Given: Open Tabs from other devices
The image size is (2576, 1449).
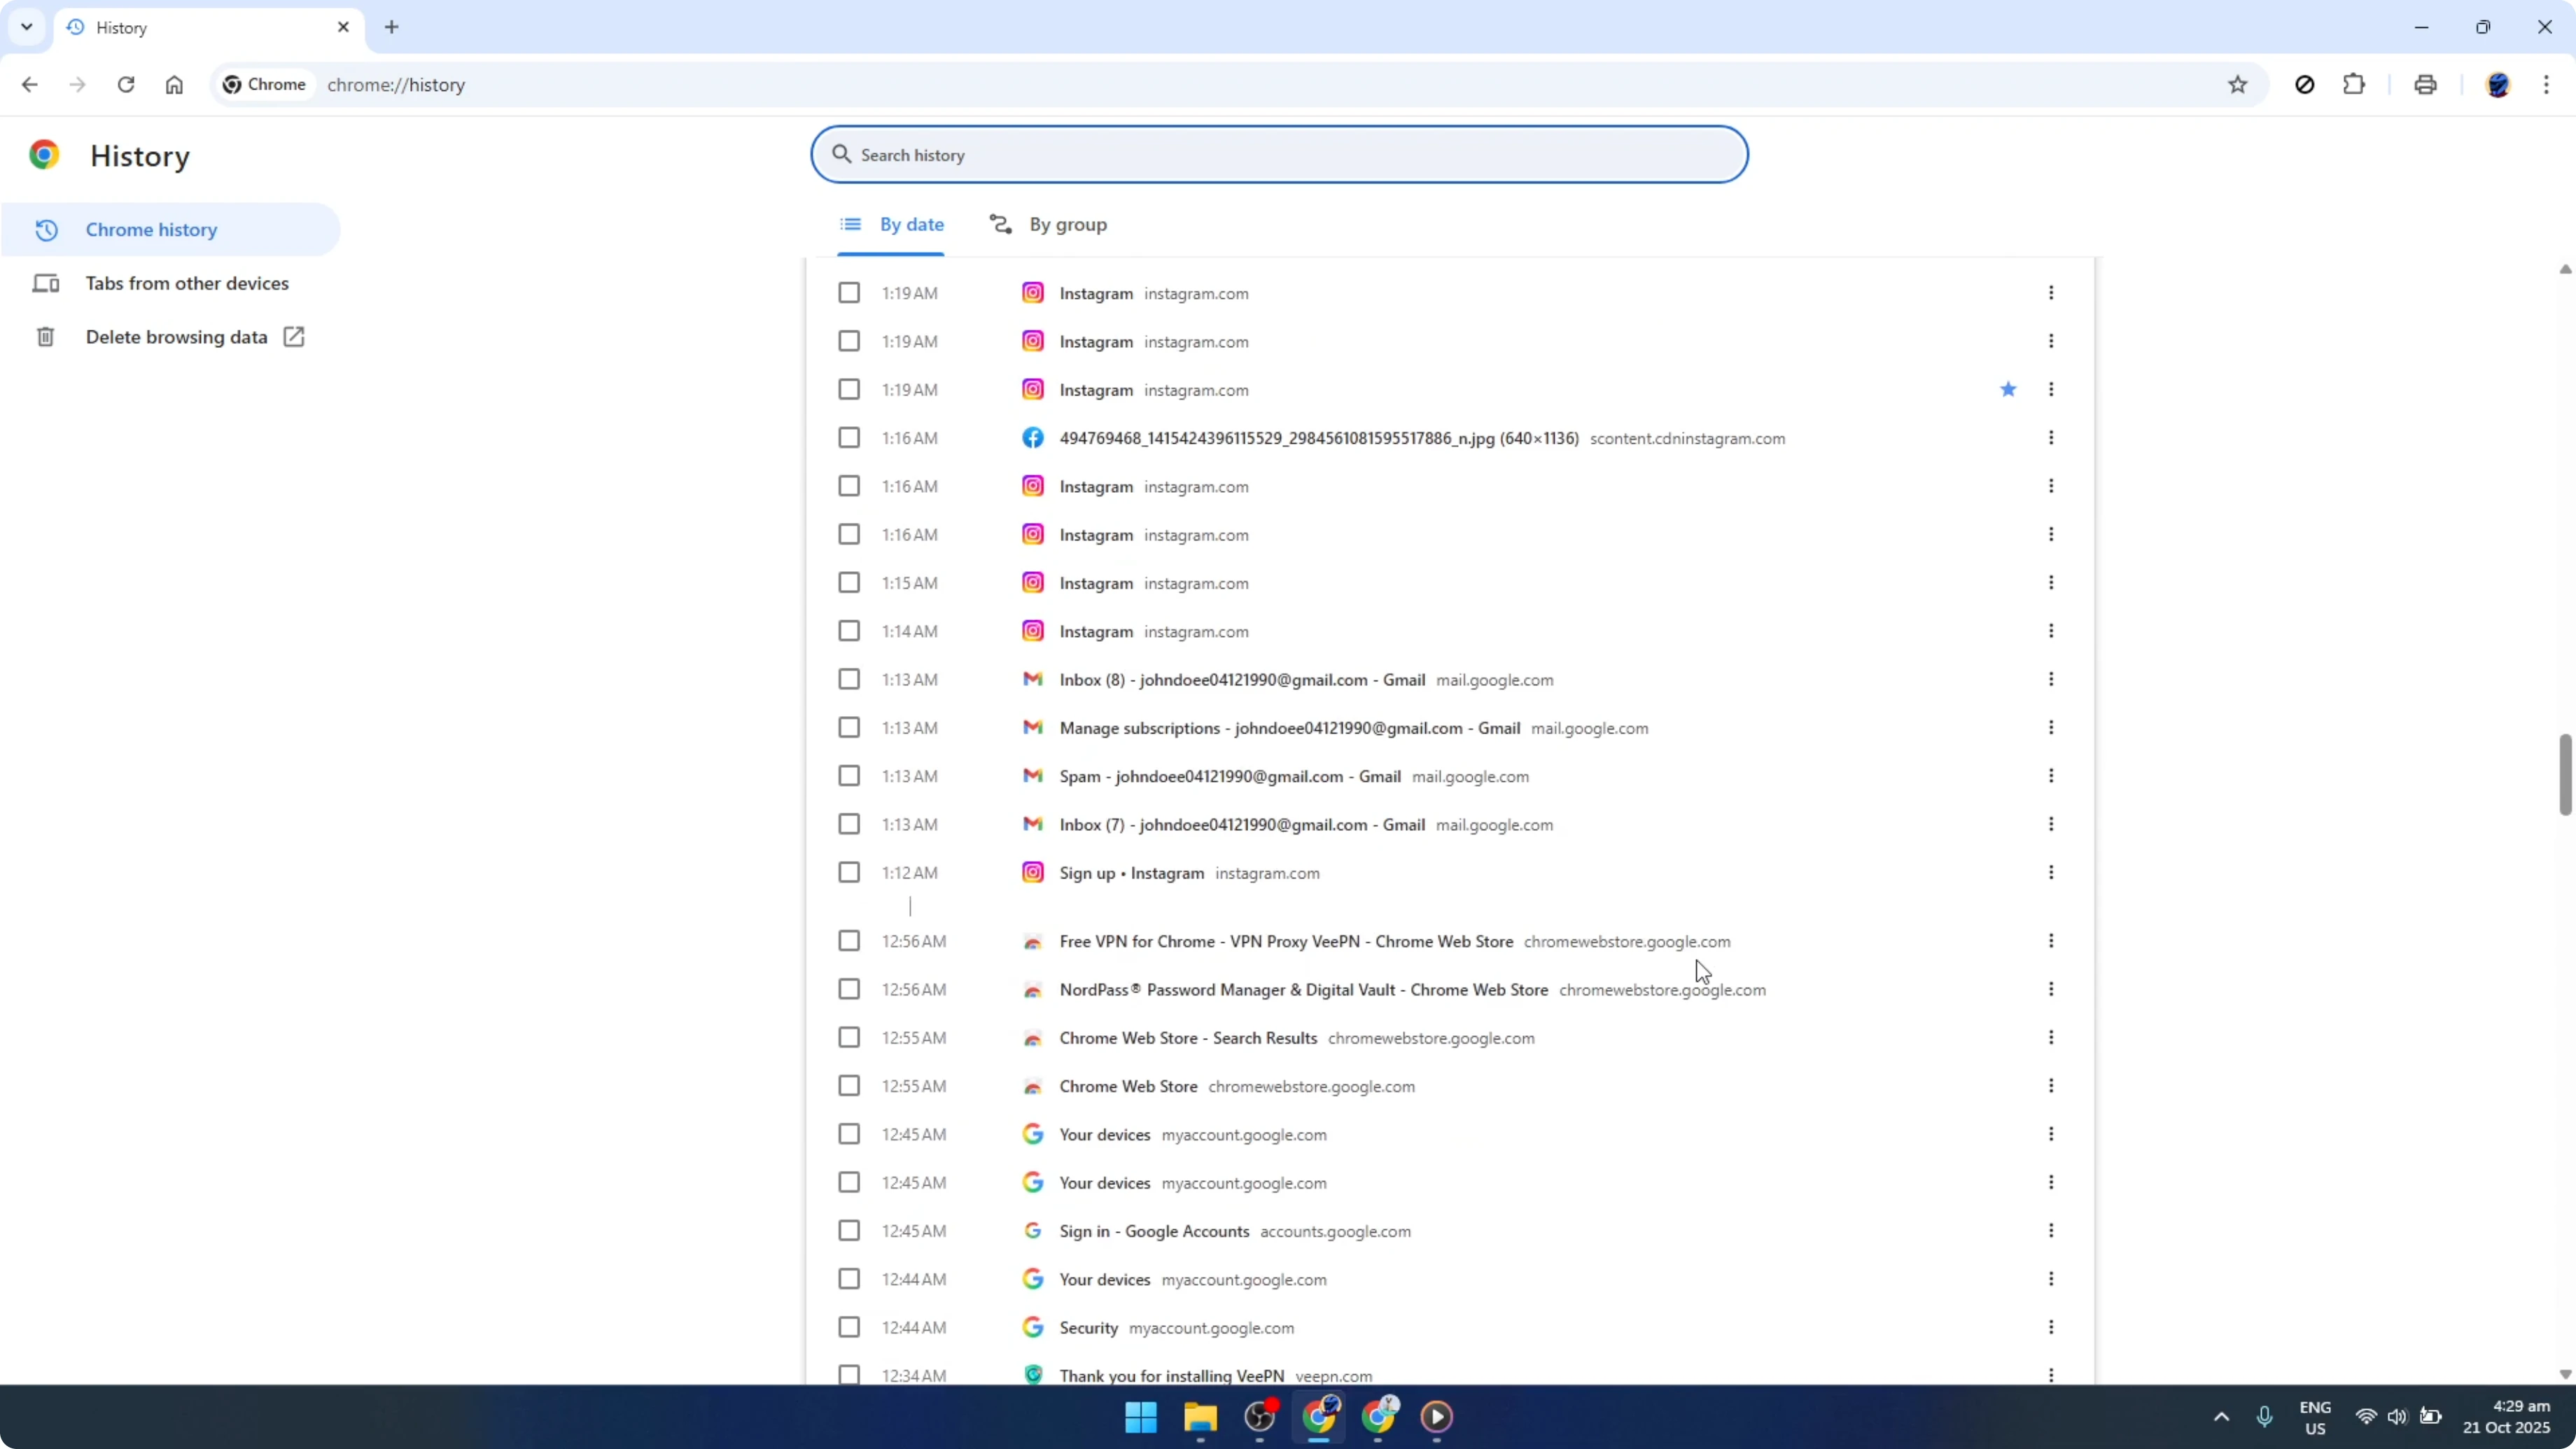Looking at the screenshot, I should (171, 283).
